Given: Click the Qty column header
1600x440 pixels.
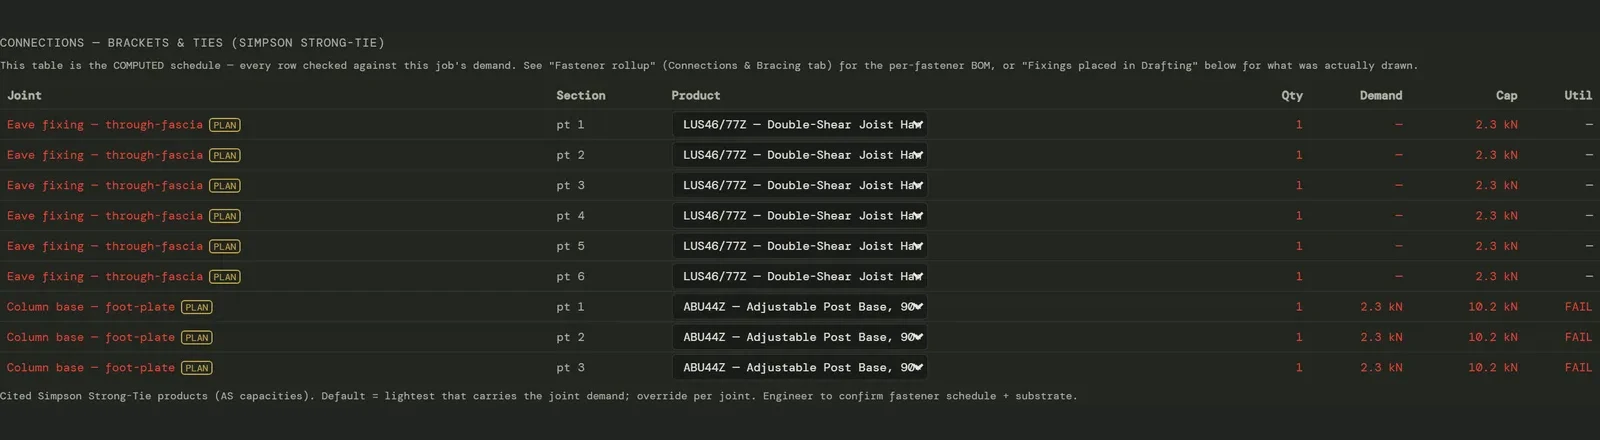Looking at the screenshot, I should tap(1292, 95).
